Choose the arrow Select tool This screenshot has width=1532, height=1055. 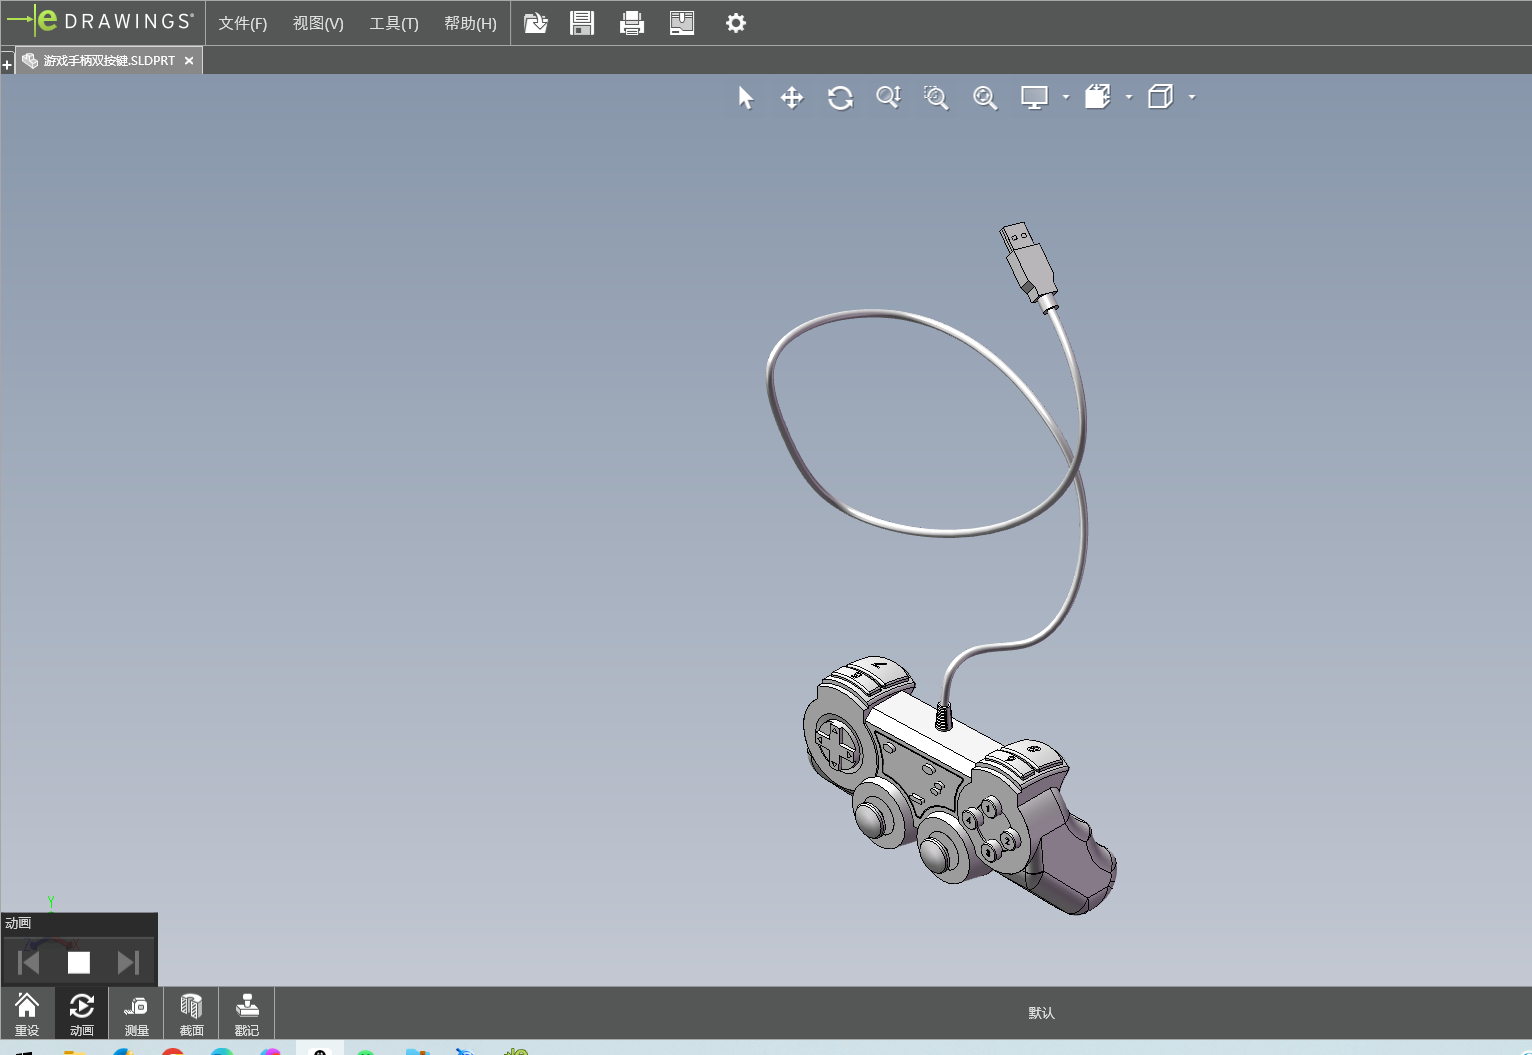[745, 98]
